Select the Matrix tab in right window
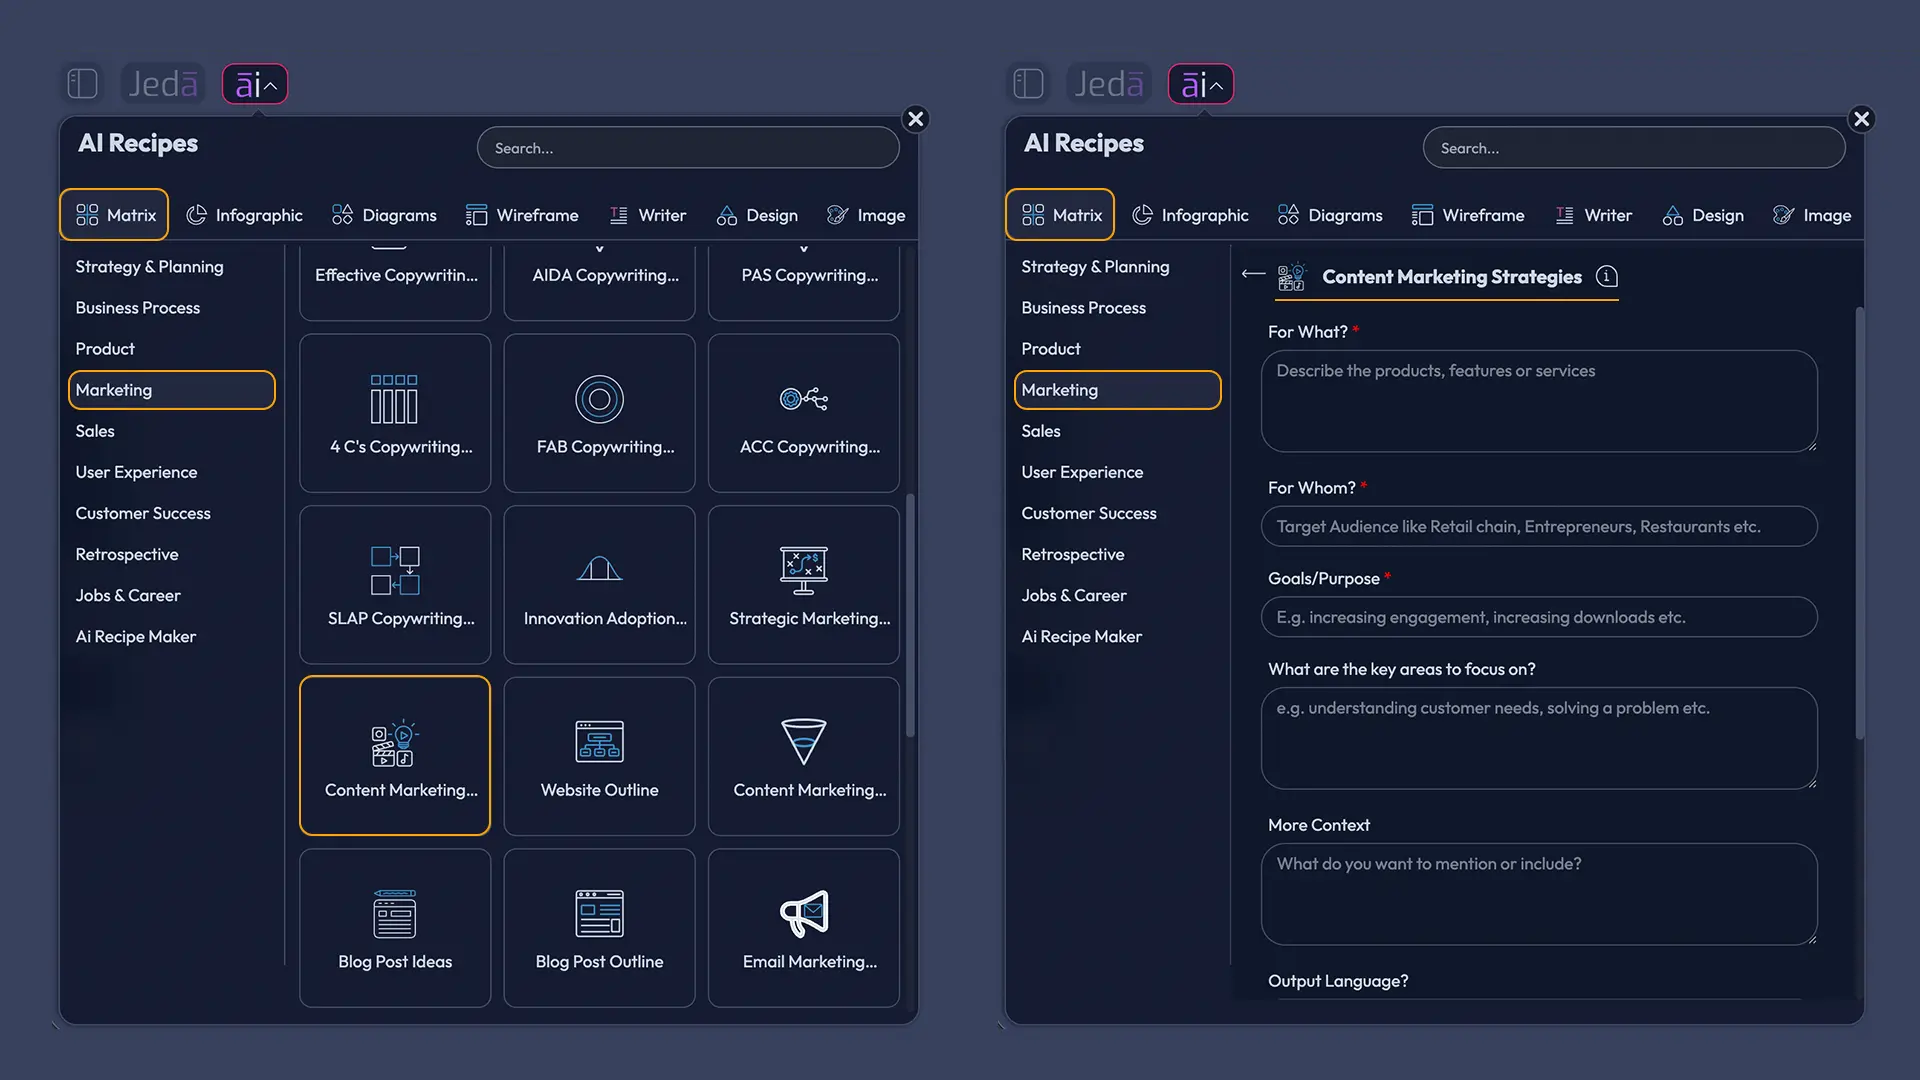This screenshot has width=1920, height=1080. pos(1060,215)
